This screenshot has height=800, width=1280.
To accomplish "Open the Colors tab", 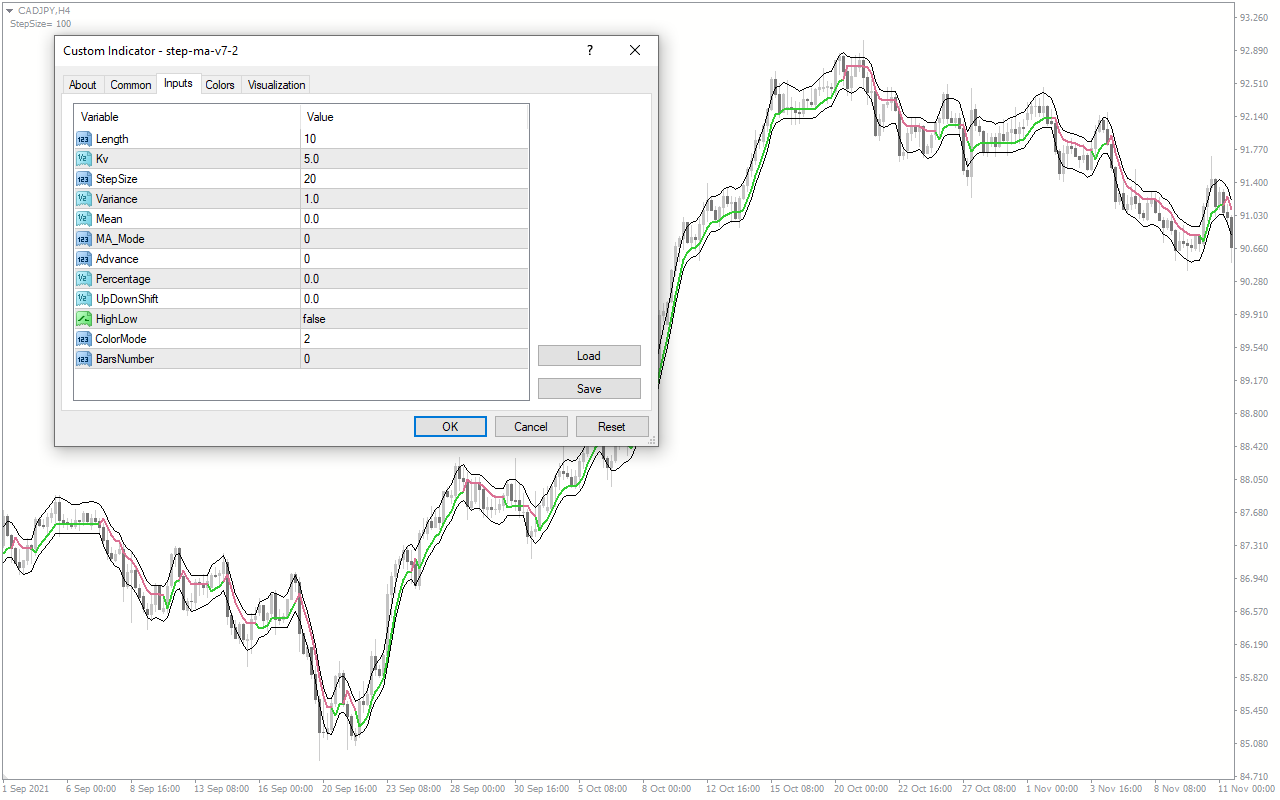I will click(220, 85).
